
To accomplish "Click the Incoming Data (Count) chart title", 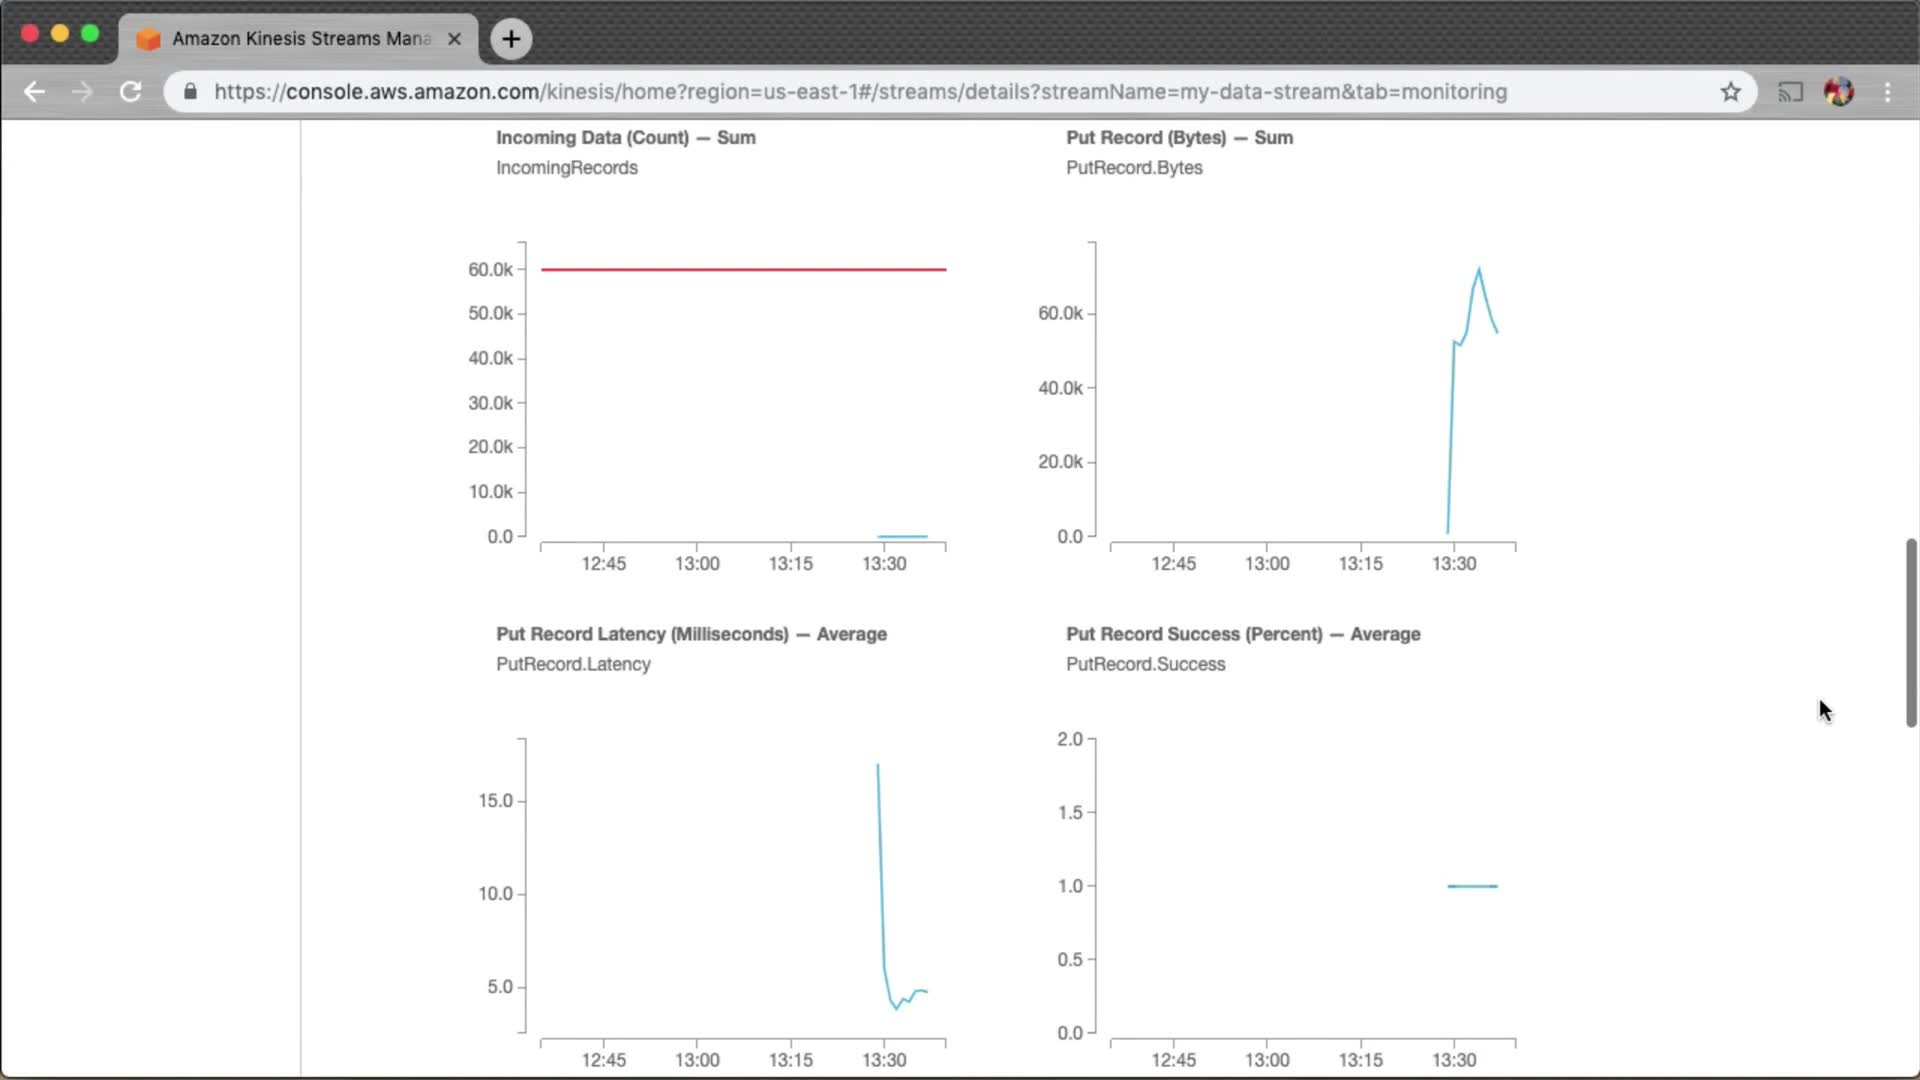I will (x=625, y=138).
